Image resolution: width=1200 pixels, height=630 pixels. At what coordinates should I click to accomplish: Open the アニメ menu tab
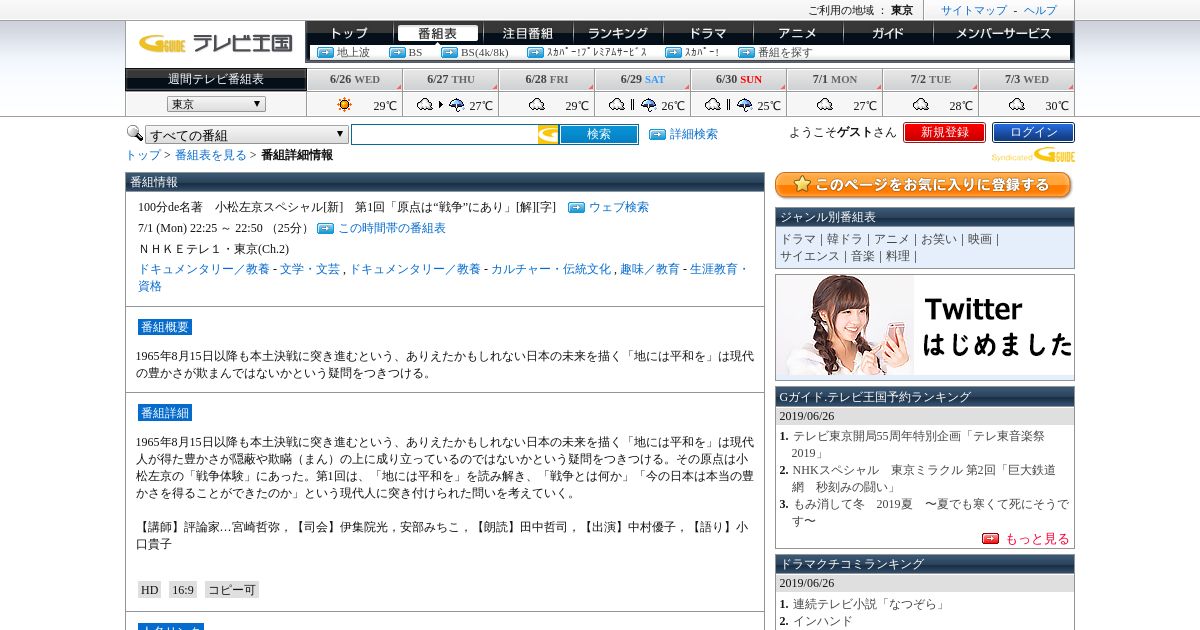[x=798, y=33]
